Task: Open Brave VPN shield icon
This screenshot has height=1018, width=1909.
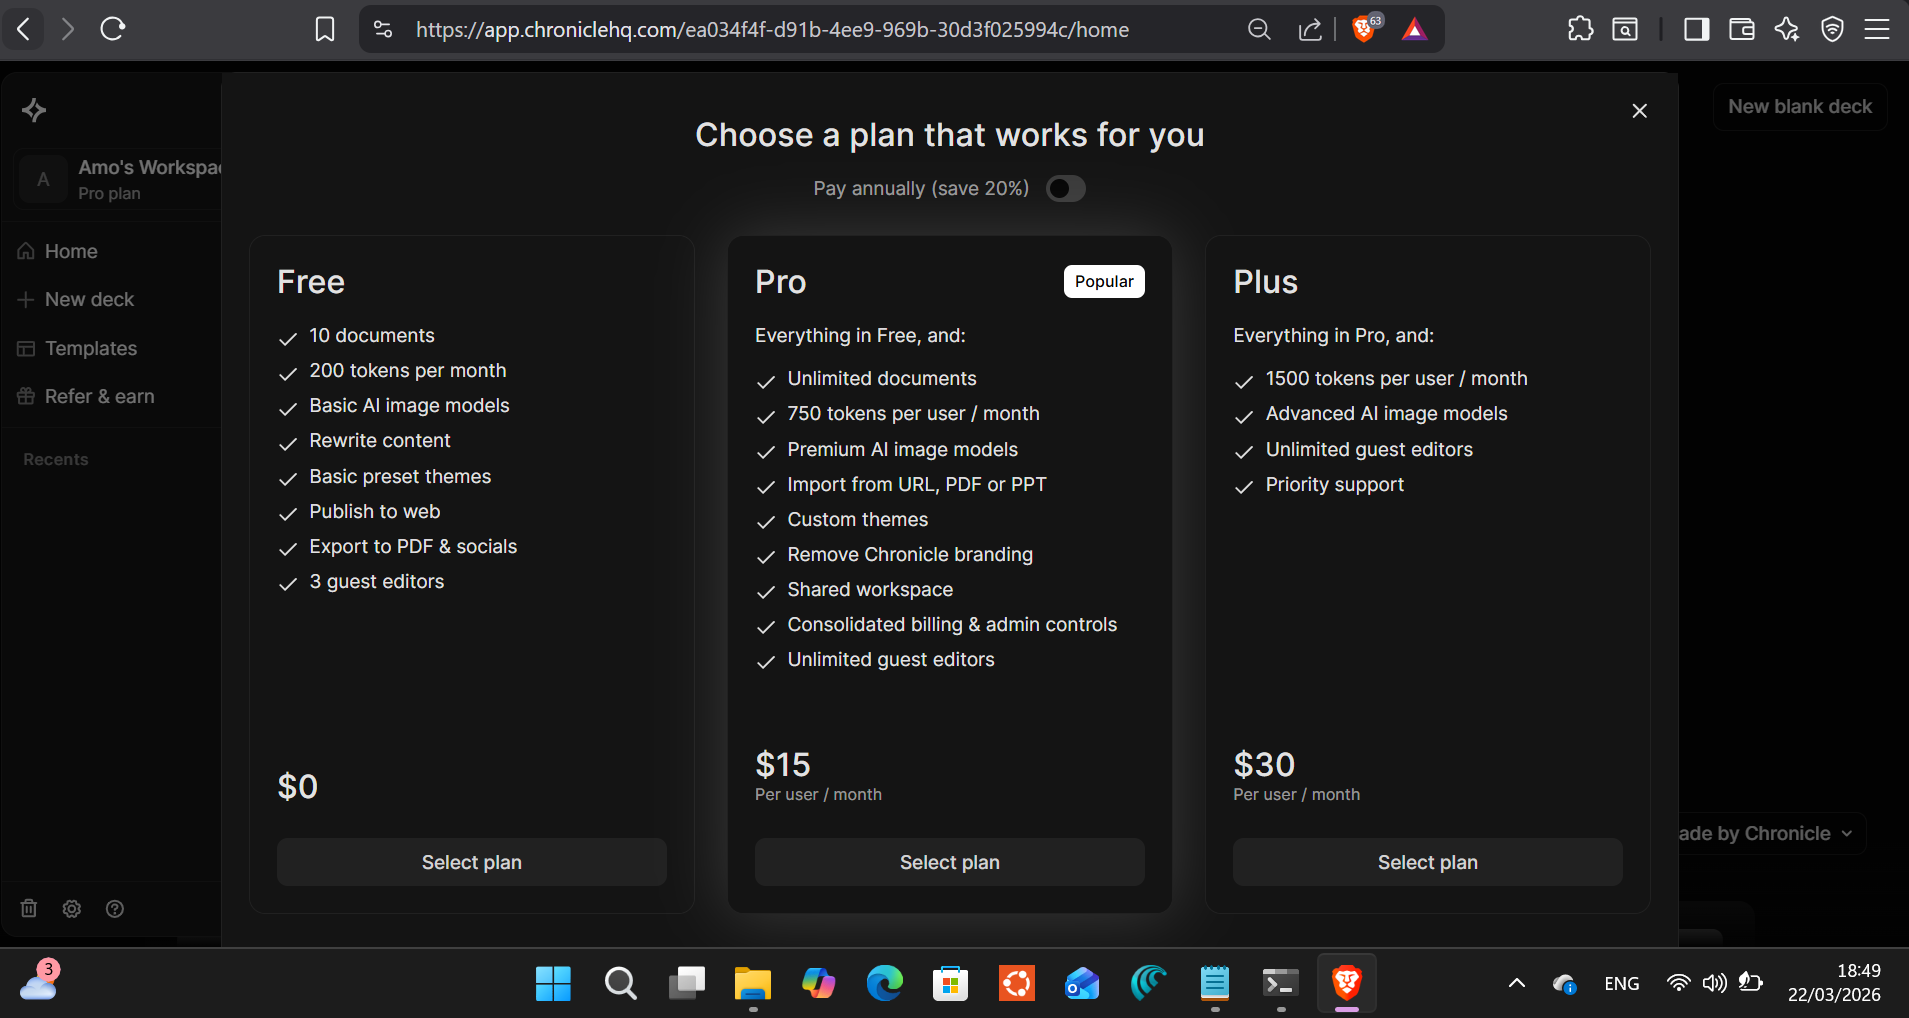Action: coord(1832,29)
